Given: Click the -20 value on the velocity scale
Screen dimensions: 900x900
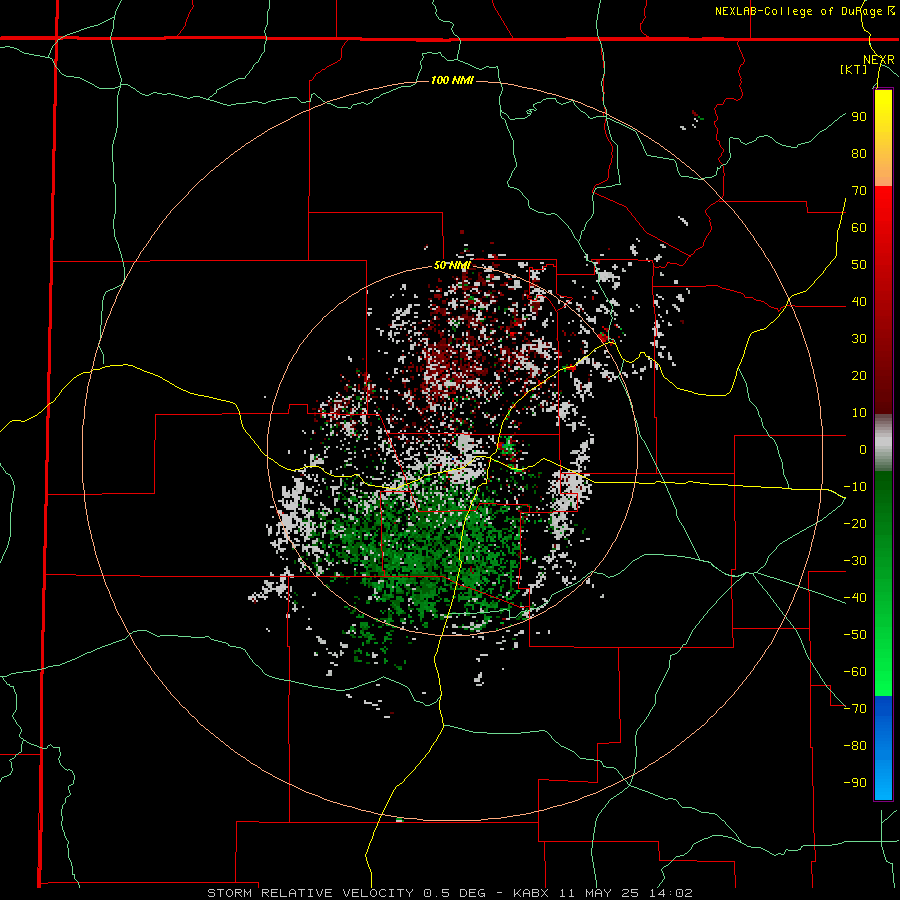Looking at the screenshot, I should tap(855, 523).
